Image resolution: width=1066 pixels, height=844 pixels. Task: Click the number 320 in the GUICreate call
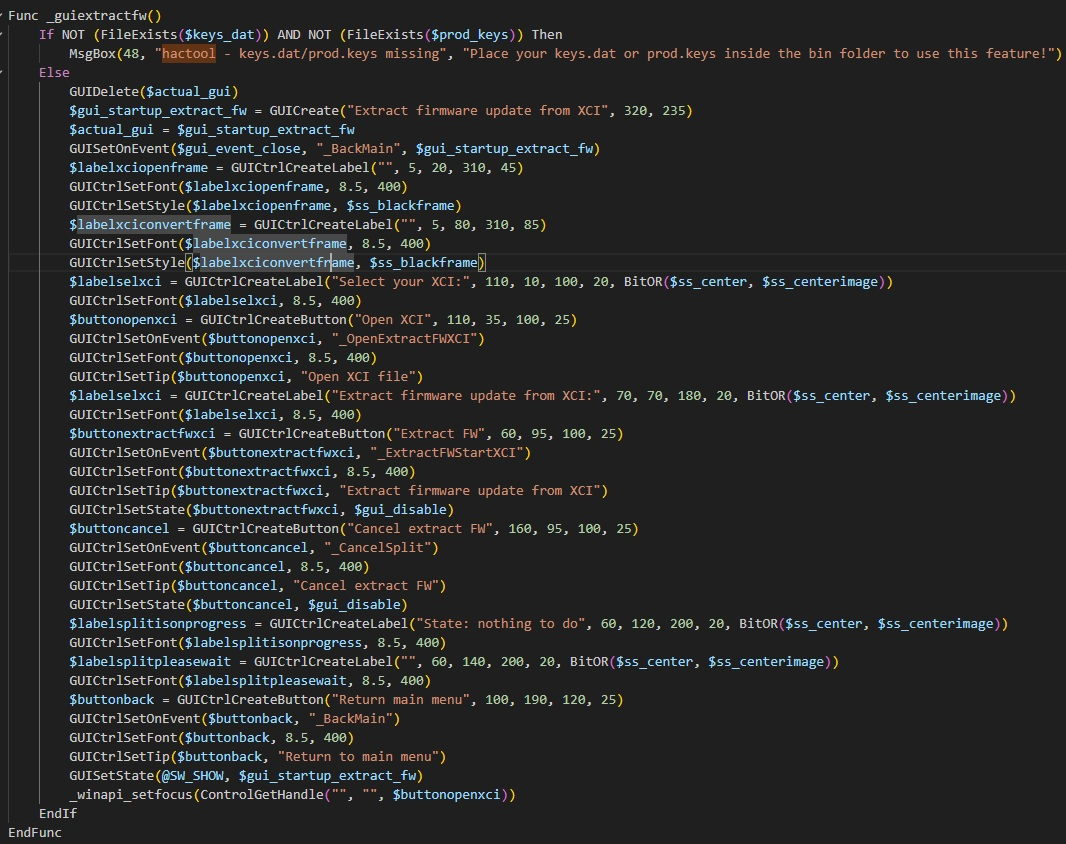click(x=636, y=111)
